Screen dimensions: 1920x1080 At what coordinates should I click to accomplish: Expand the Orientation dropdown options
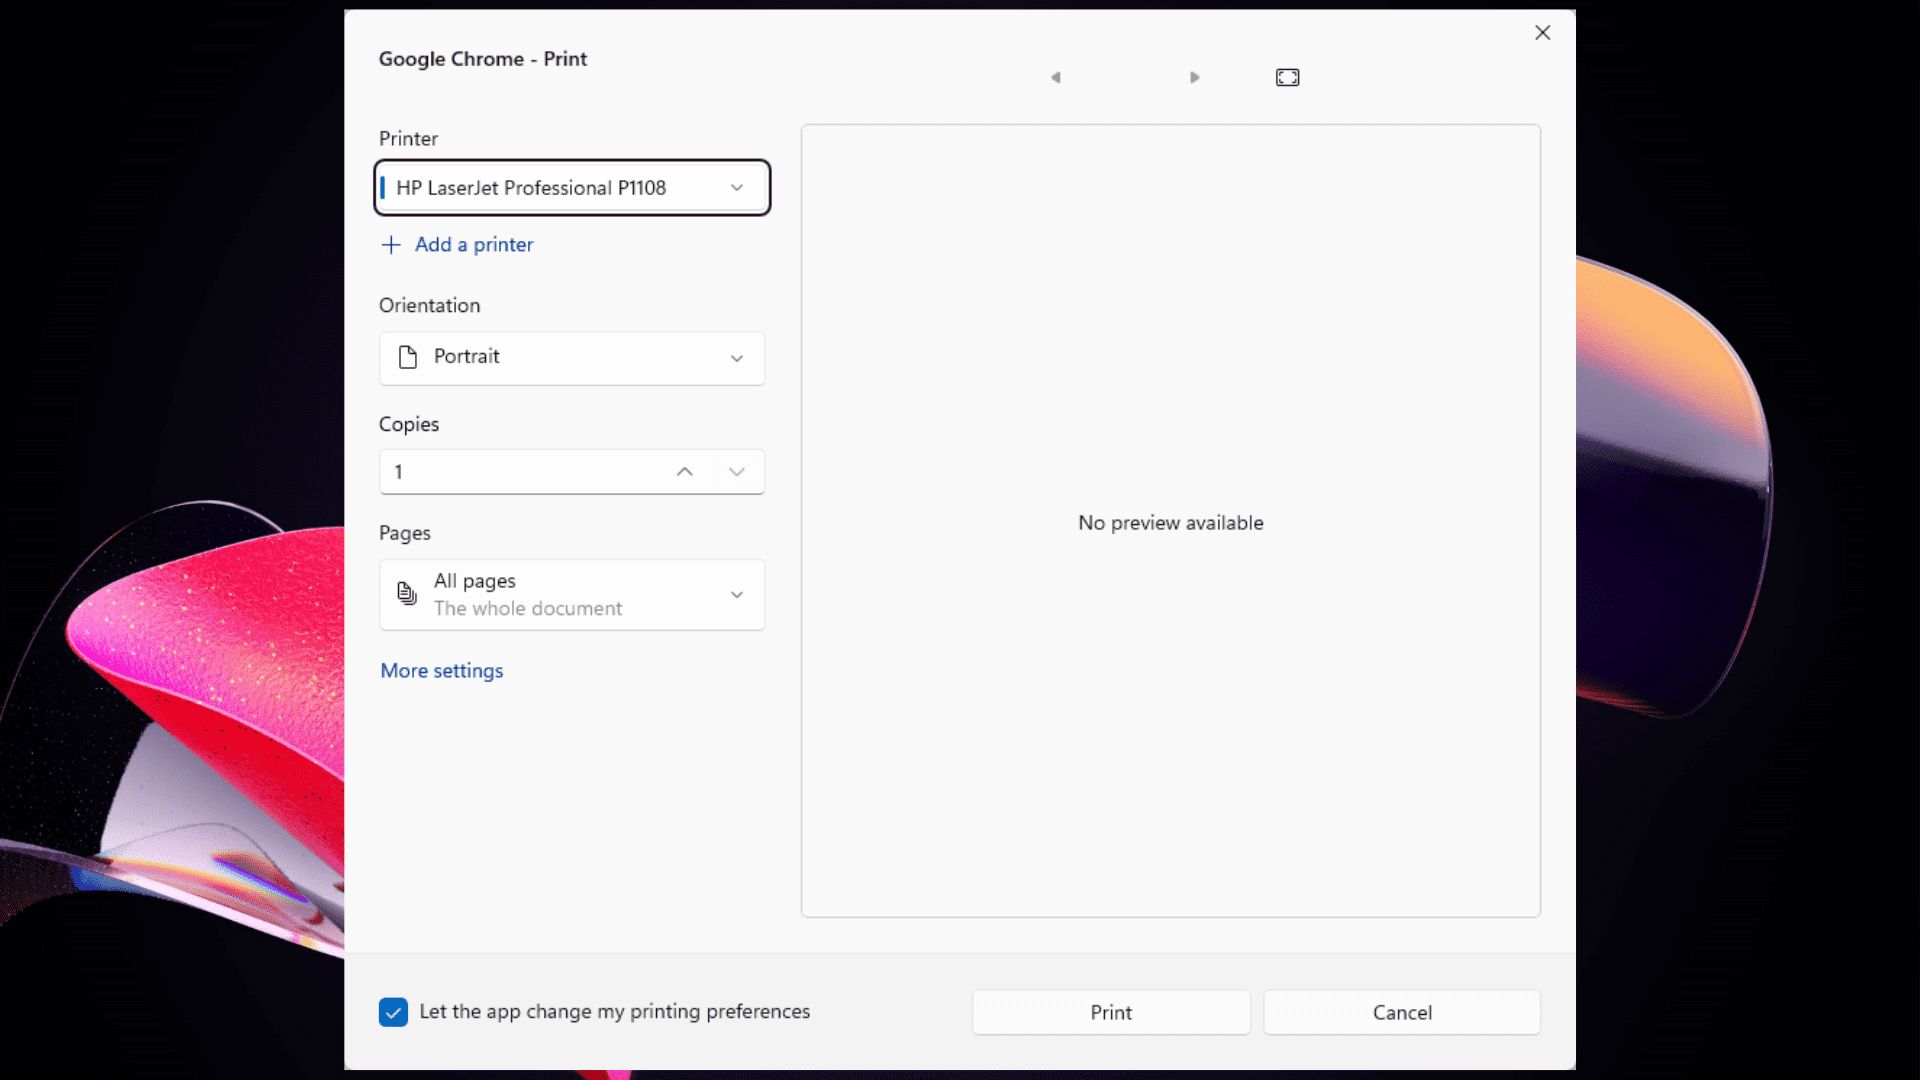[x=735, y=356]
